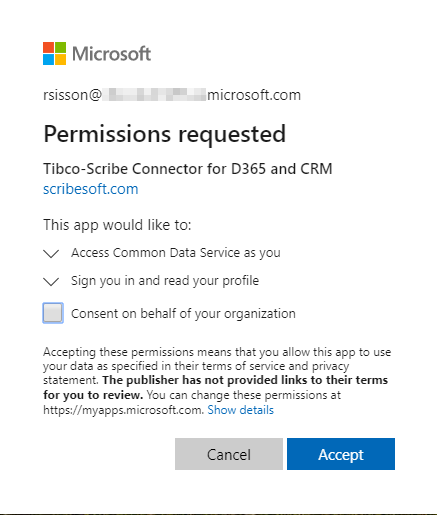Check the organization consent checkbox
Image resolution: width=437 pixels, height=515 pixels.
pyautogui.click(x=53, y=313)
